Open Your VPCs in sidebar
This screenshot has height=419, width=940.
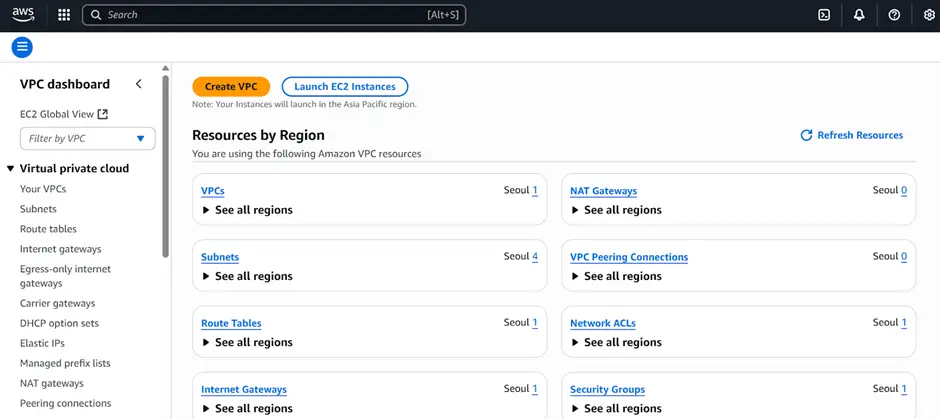point(43,189)
